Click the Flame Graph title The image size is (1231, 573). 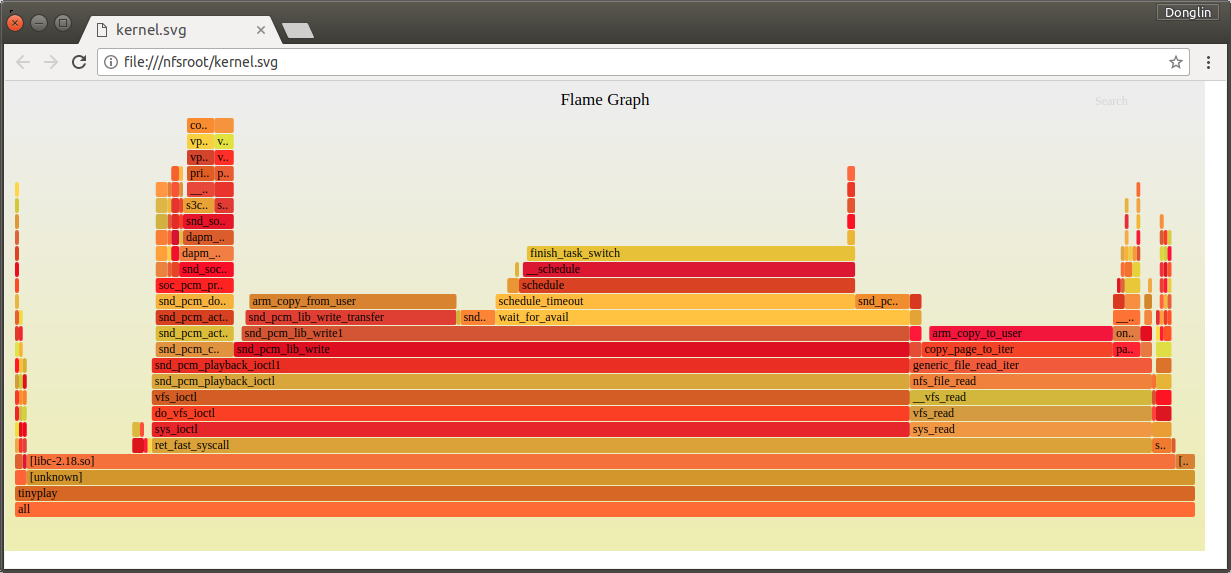point(605,99)
